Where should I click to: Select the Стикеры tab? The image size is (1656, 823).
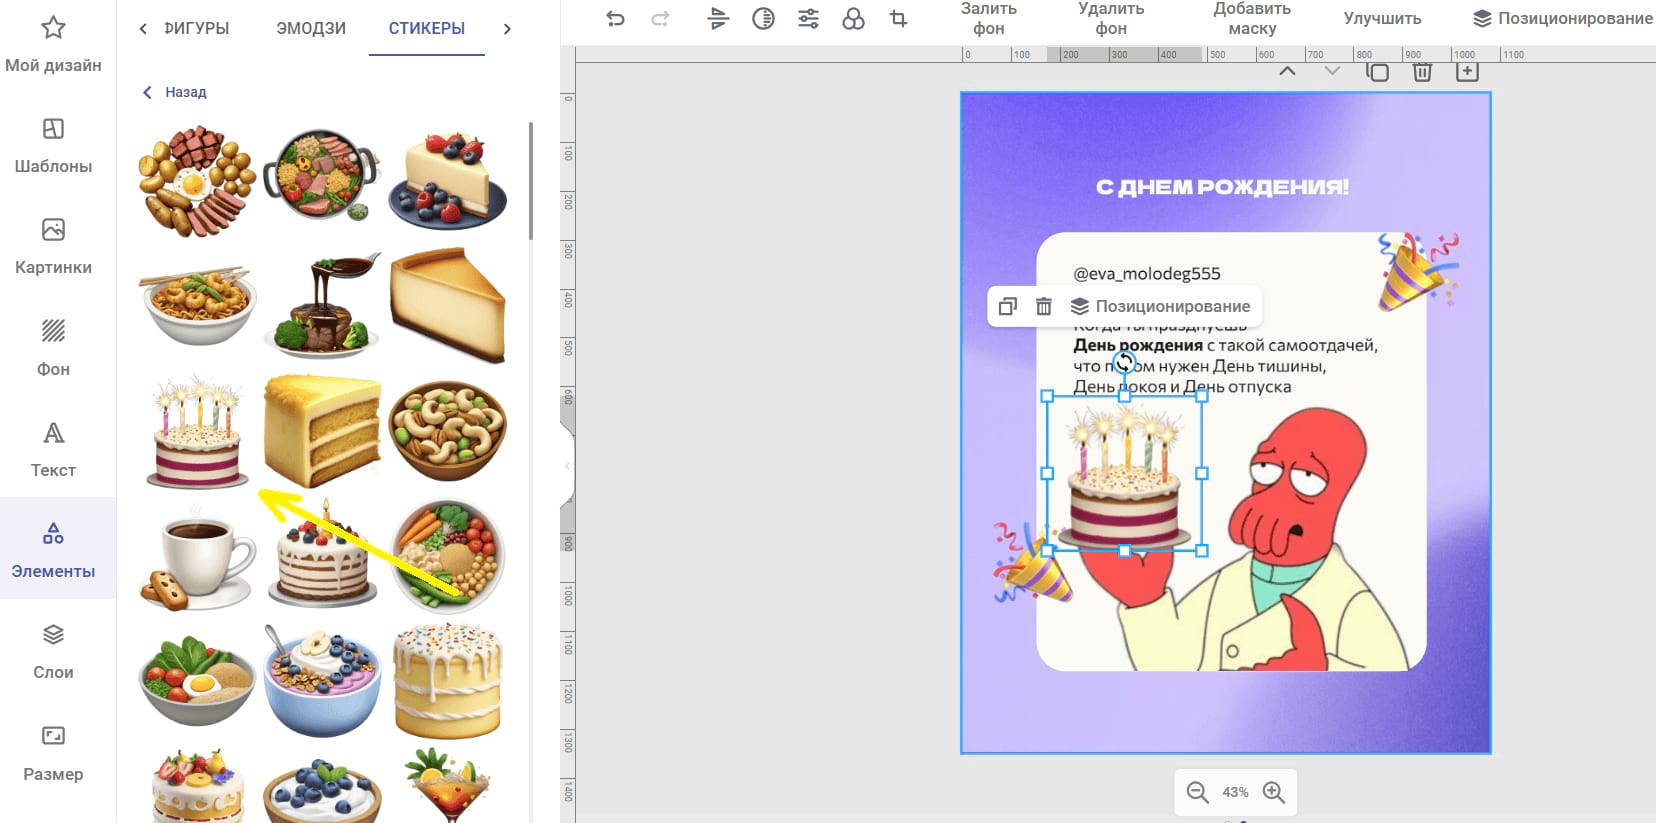427,28
